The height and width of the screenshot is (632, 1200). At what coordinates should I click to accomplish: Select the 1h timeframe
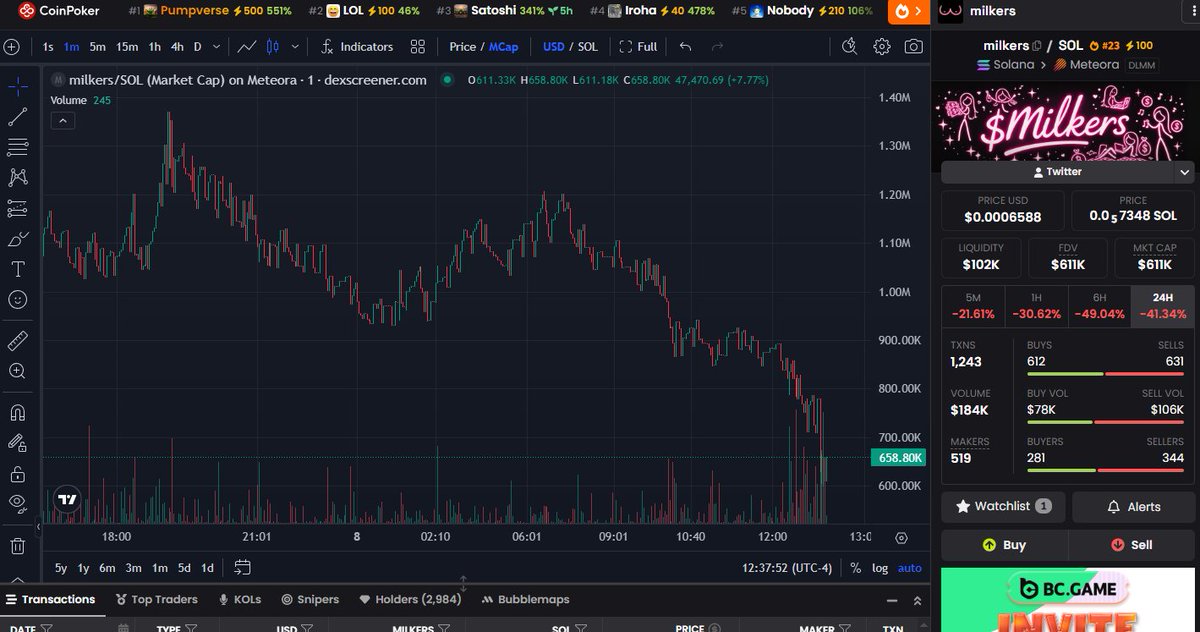coord(155,47)
